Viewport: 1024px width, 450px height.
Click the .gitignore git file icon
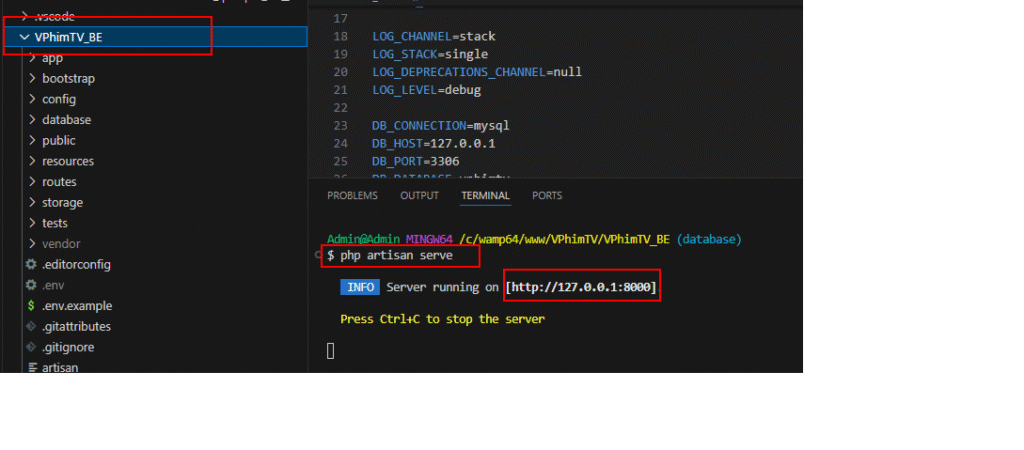pos(31,347)
